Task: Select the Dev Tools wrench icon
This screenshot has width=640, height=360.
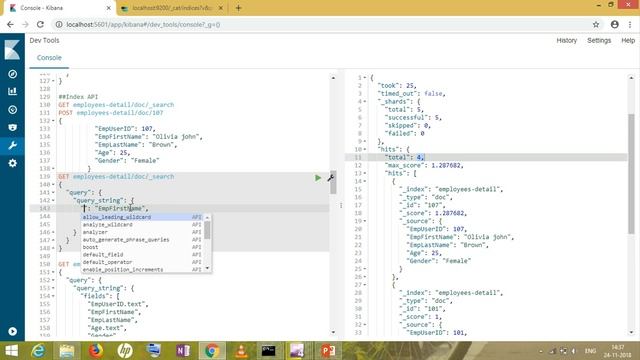Action: [x=12, y=145]
